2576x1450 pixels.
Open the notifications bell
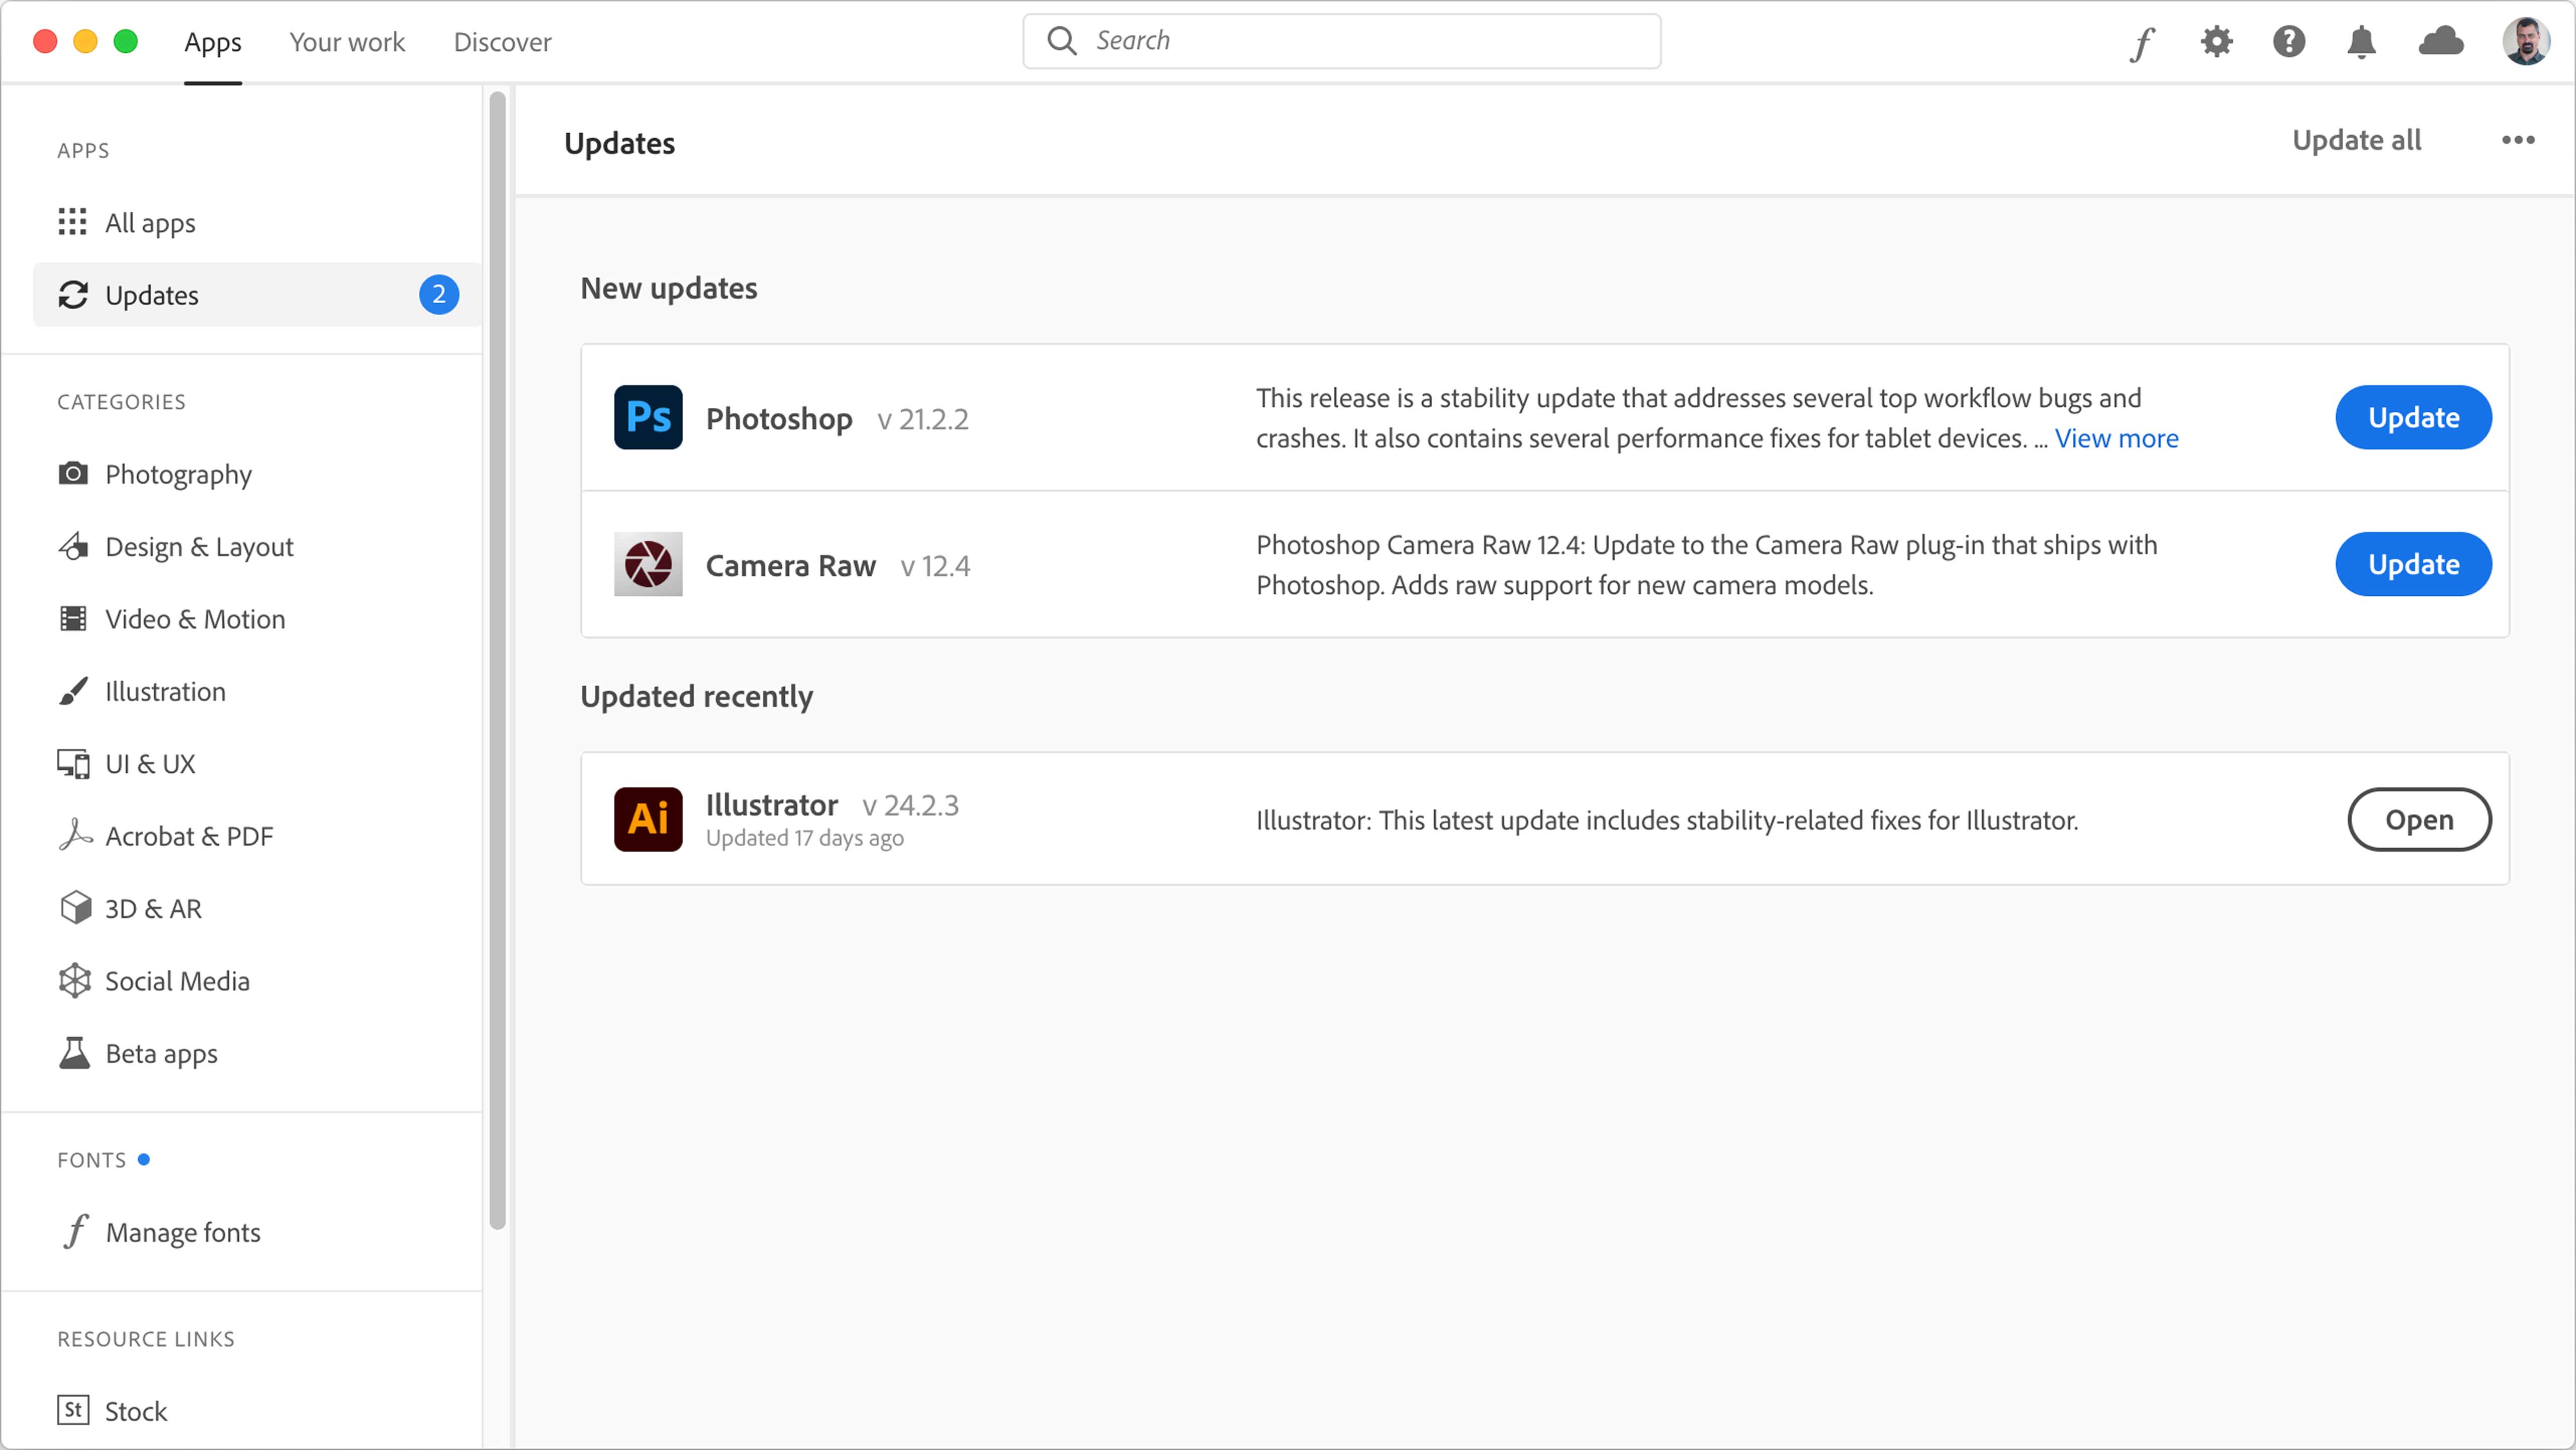coord(2362,42)
